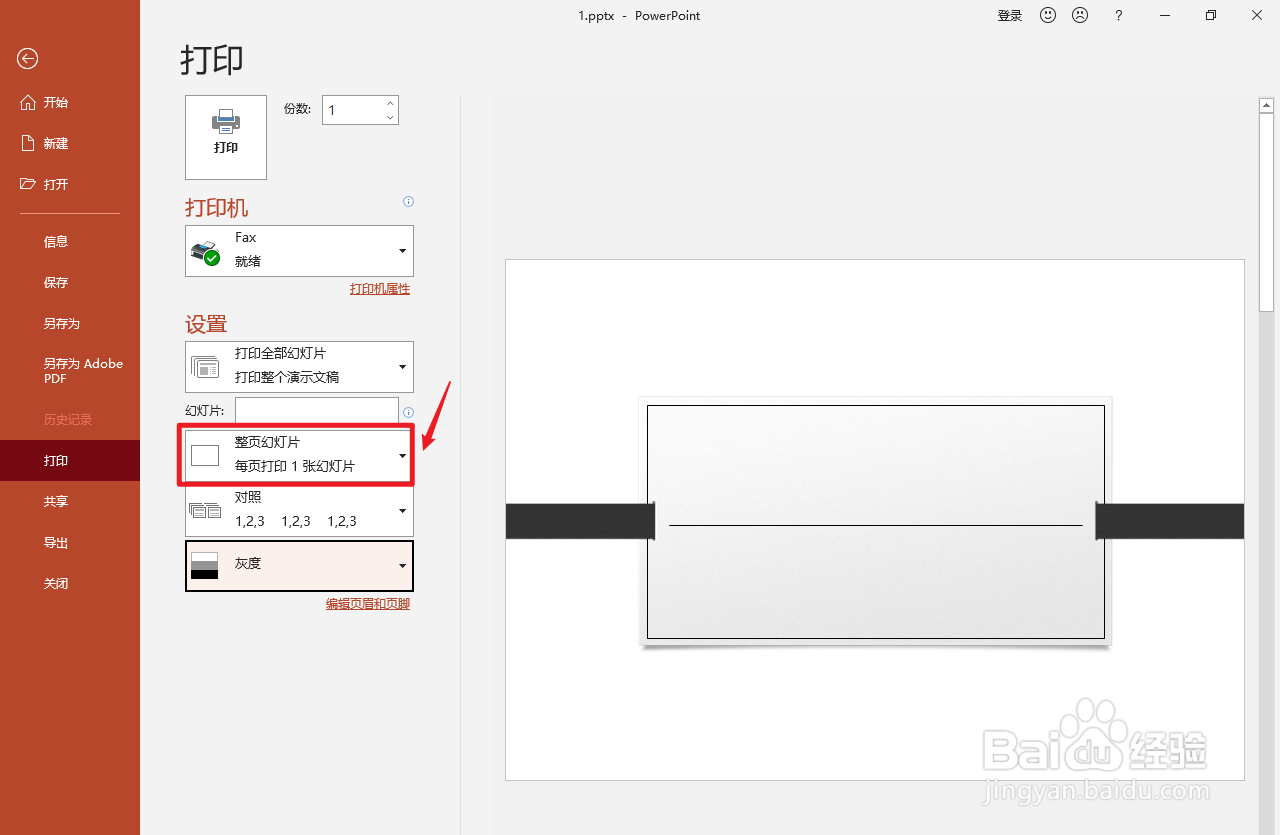The image size is (1280, 835).
Task: Select 新建 in the sidebar
Action: (70, 144)
